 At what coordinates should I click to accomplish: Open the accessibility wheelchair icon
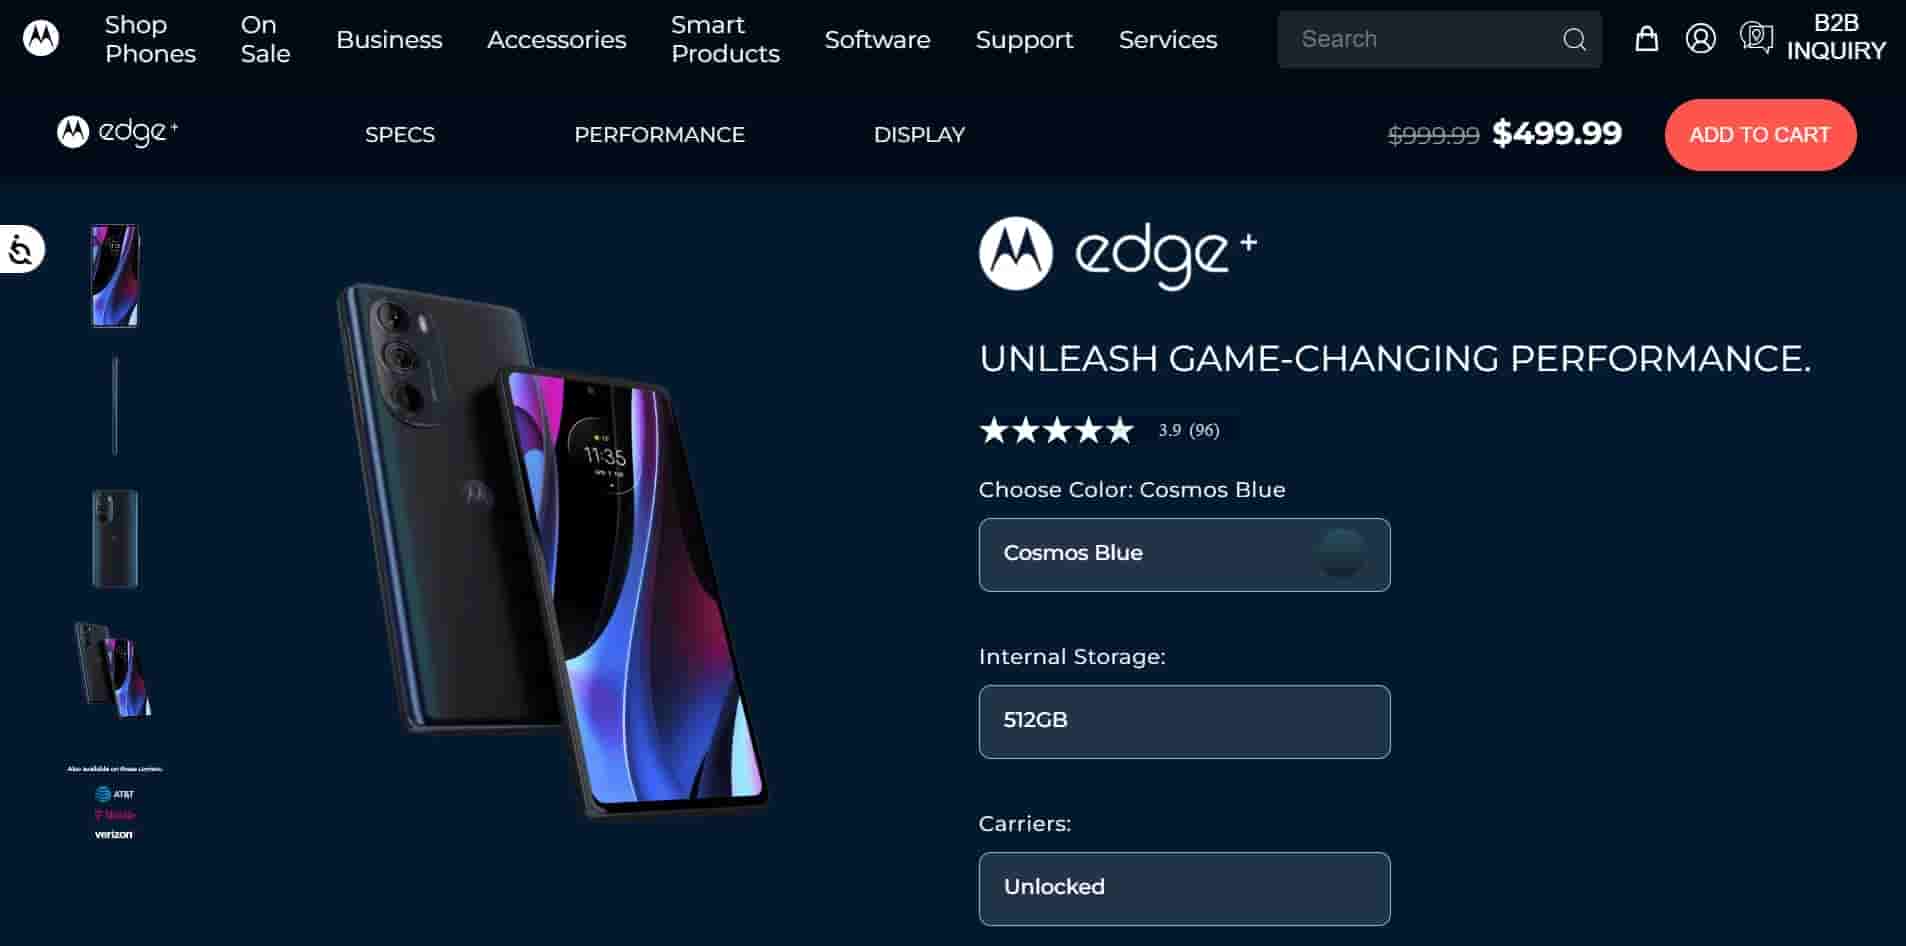21,249
